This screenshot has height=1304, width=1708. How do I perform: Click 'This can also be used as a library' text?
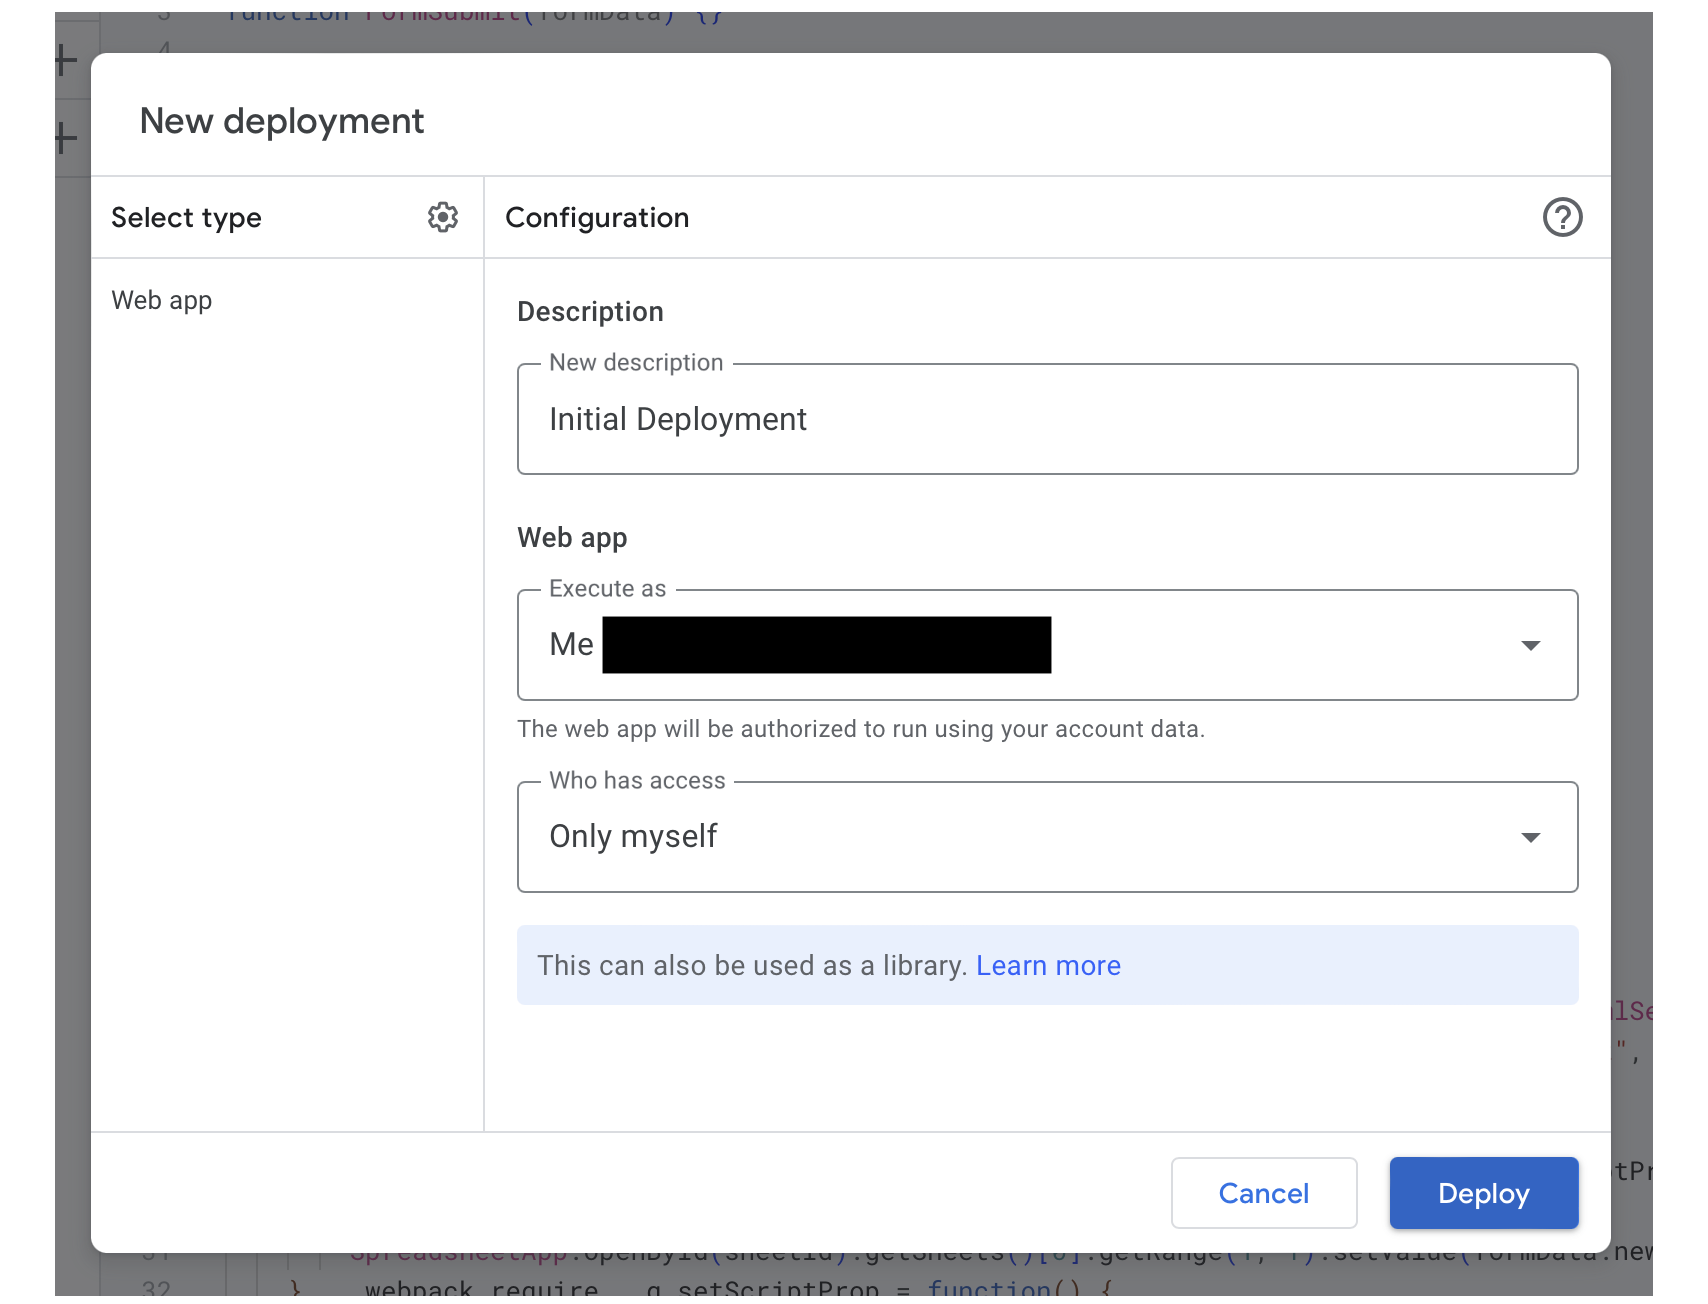(x=752, y=965)
